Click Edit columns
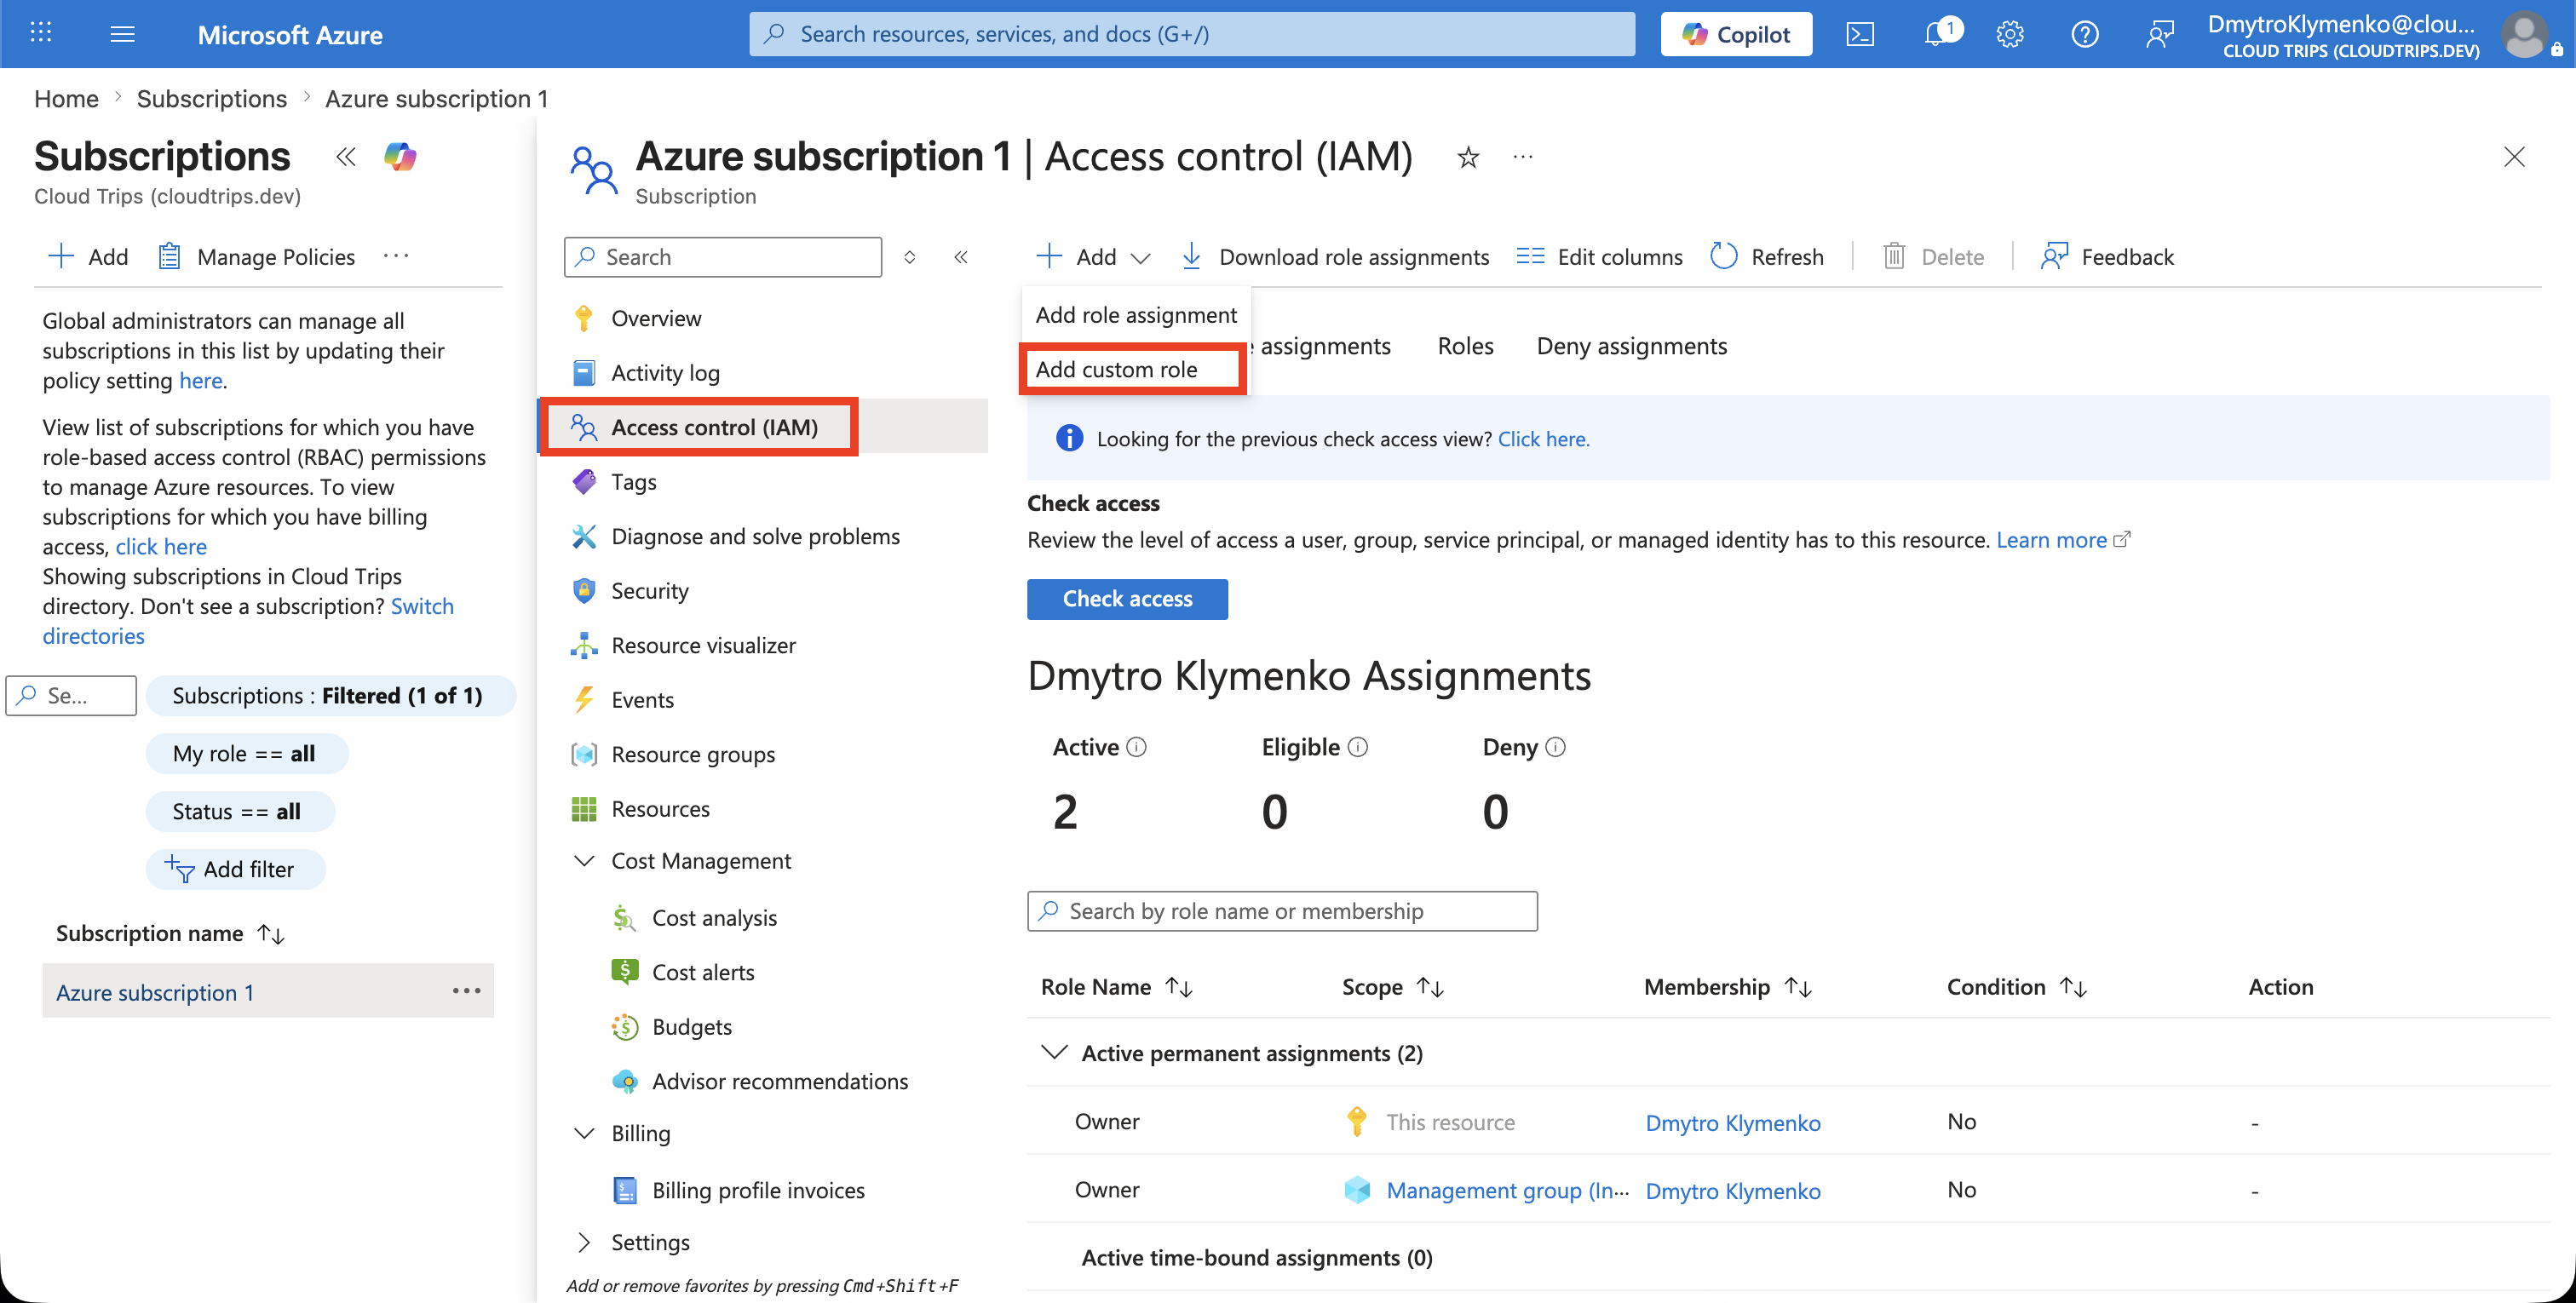2576x1303 pixels. pos(1599,257)
